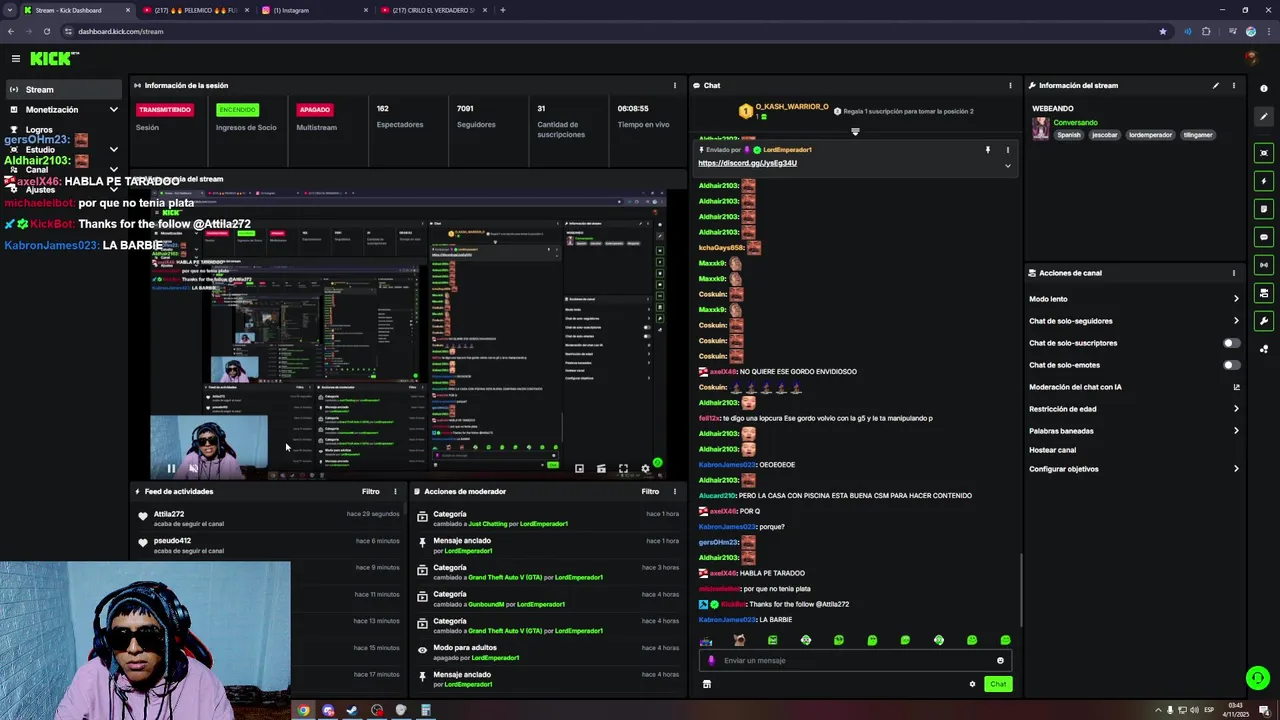
Task: Click the Kick logo
Action: point(53,59)
